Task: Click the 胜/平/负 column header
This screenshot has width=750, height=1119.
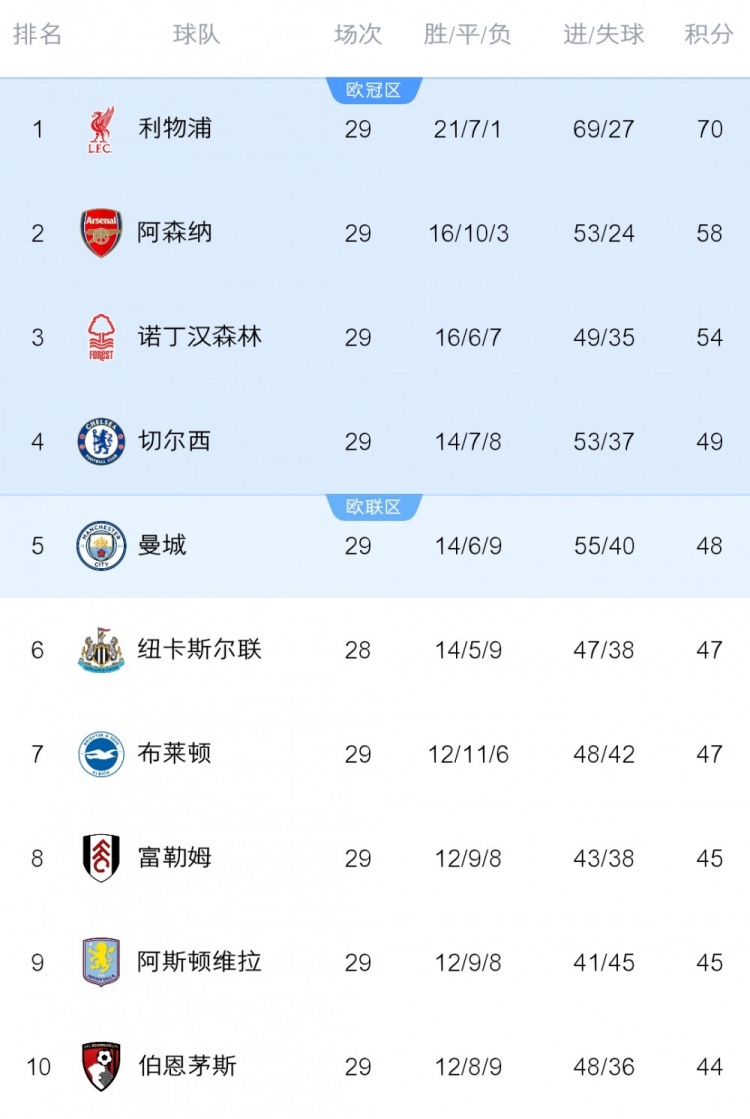Action: point(467,35)
